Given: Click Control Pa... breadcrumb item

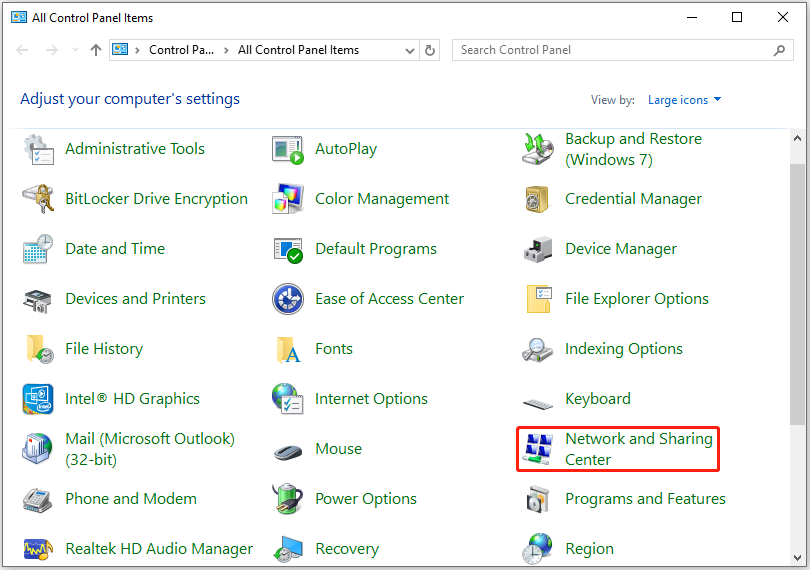Looking at the screenshot, I should click(181, 50).
